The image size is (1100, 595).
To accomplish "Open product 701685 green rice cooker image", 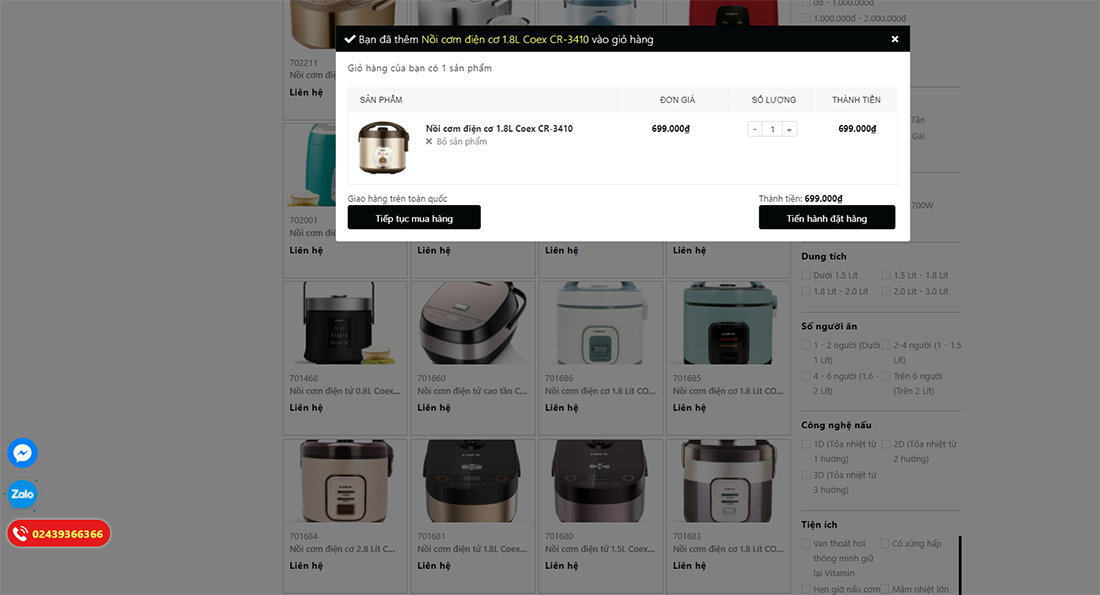I will [728, 323].
